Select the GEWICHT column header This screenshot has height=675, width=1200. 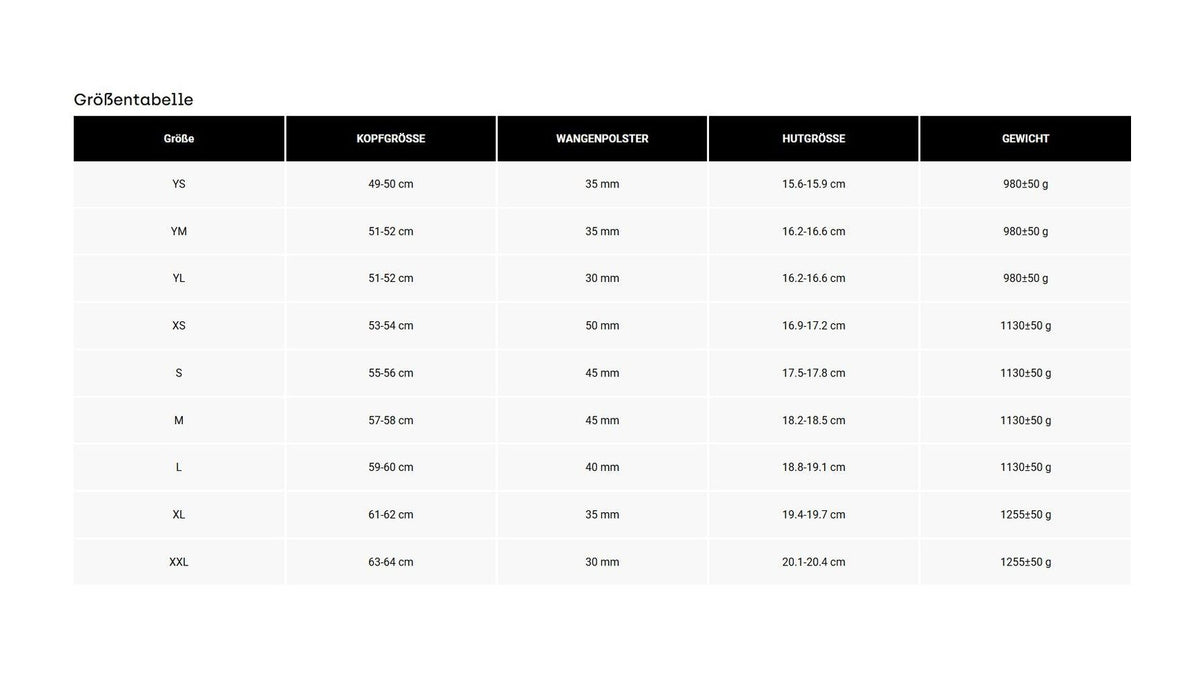click(x=1026, y=139)
